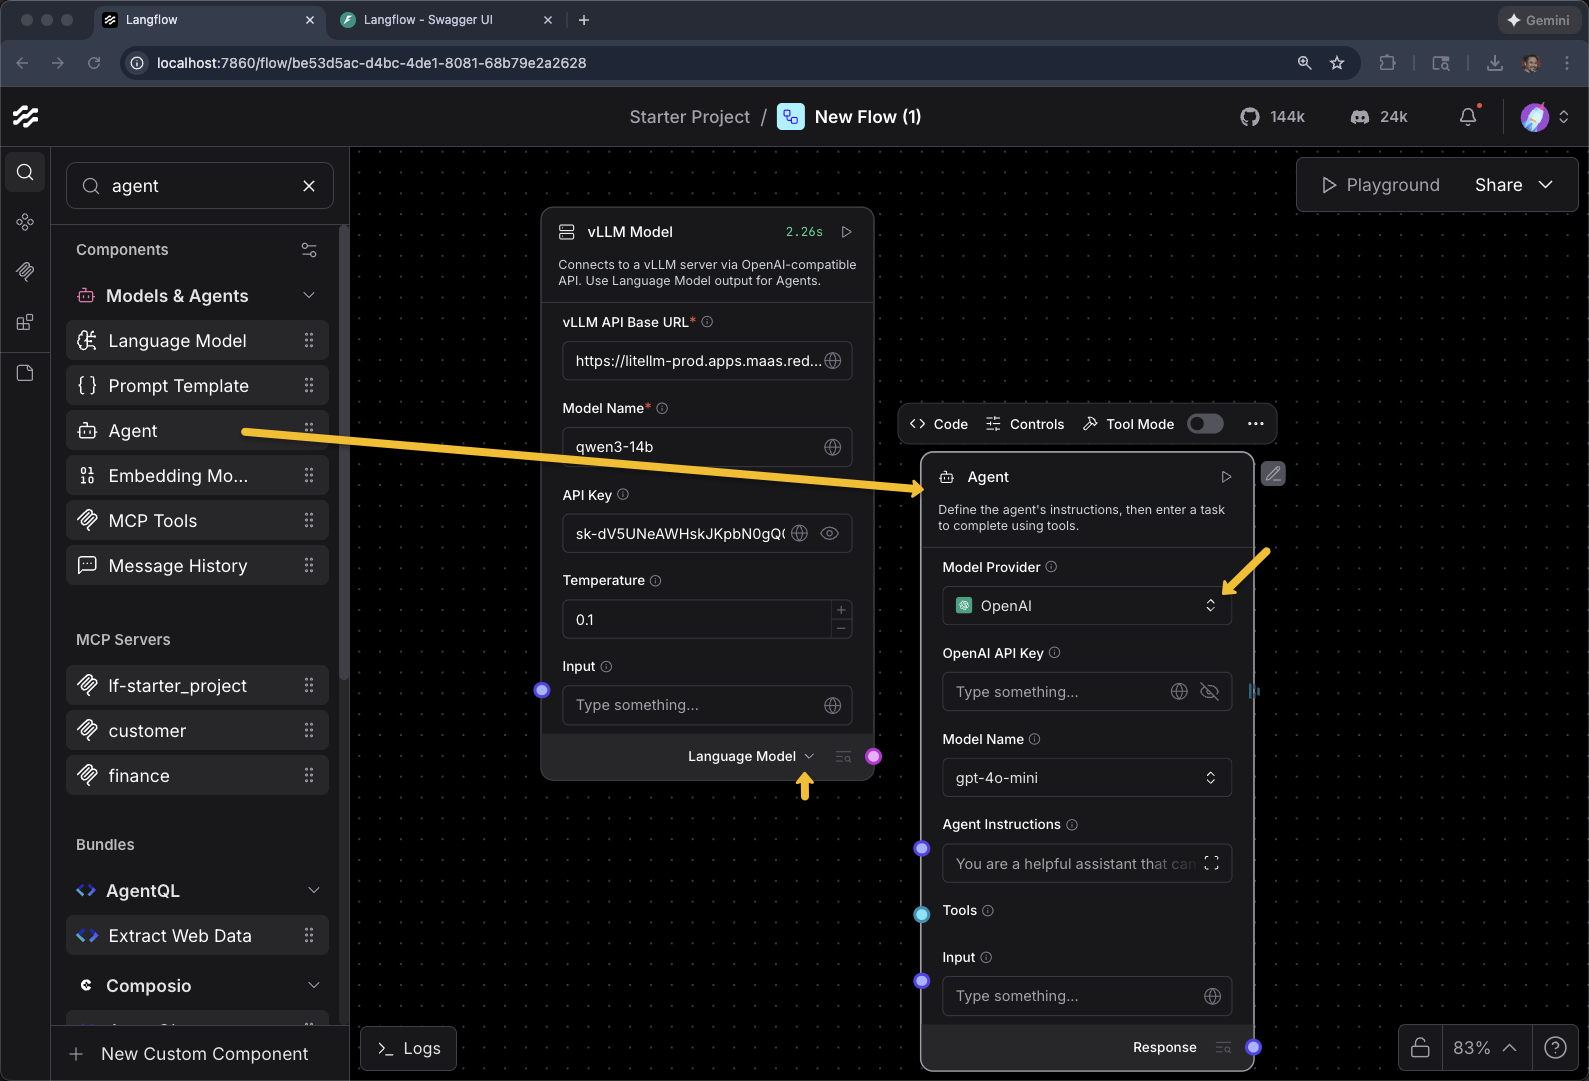This screenshot has height=1081, width=1589.
Task: Click the search icon in left sidebar
Action: [25, 172]
